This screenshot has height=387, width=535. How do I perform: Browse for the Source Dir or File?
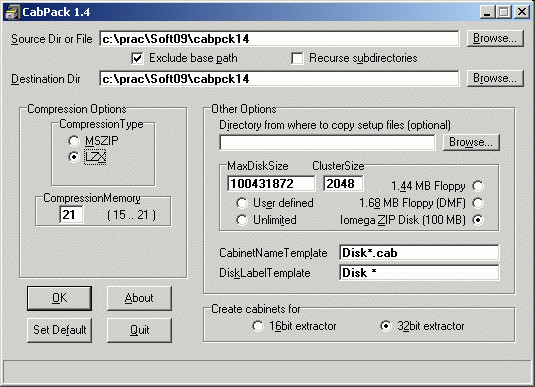pyautogui.click(x=495, y=39)
